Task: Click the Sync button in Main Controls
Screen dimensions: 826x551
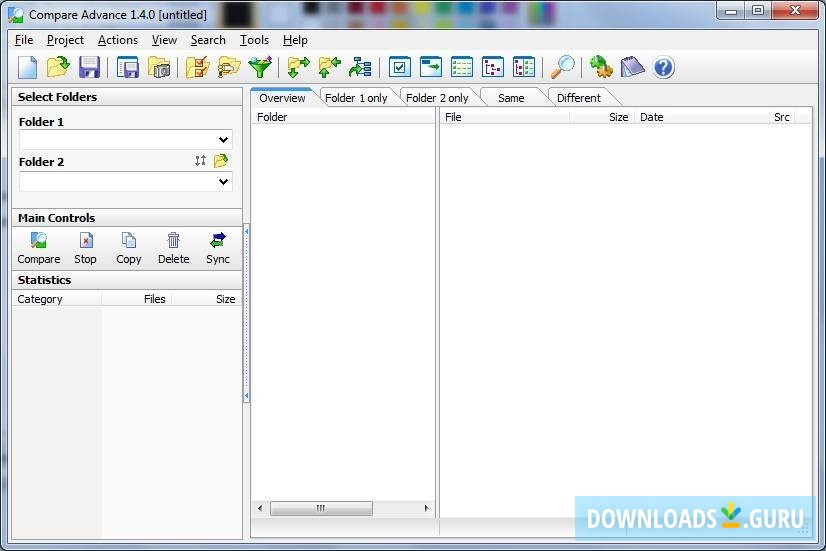Action: 218,248
